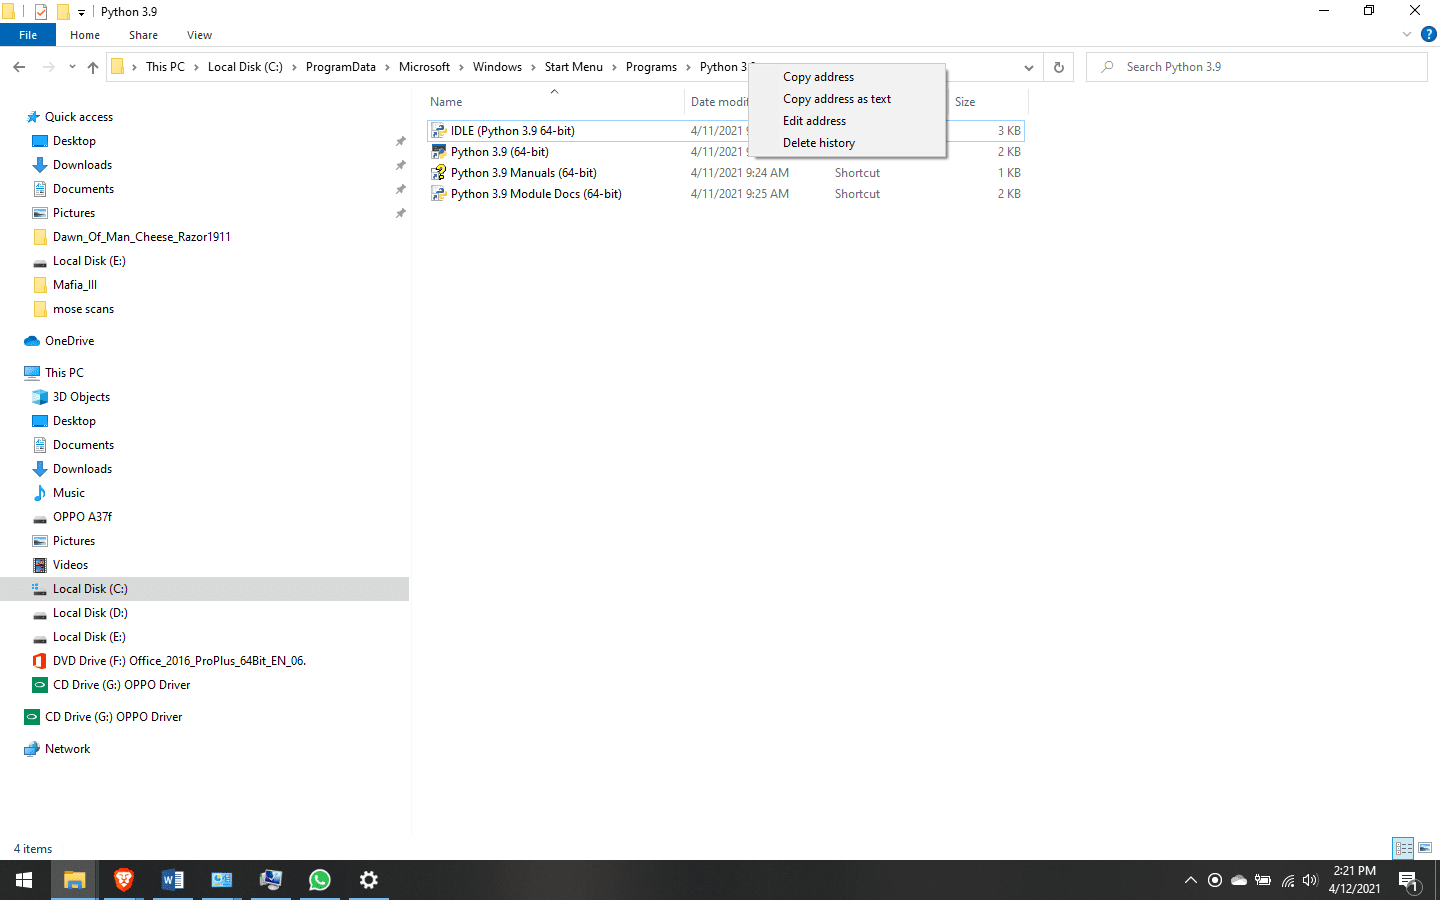This screenshot has height=900, width=1440.
Task: Navigate to Programs in breadcrumb
Action: [x=651, y=67]
